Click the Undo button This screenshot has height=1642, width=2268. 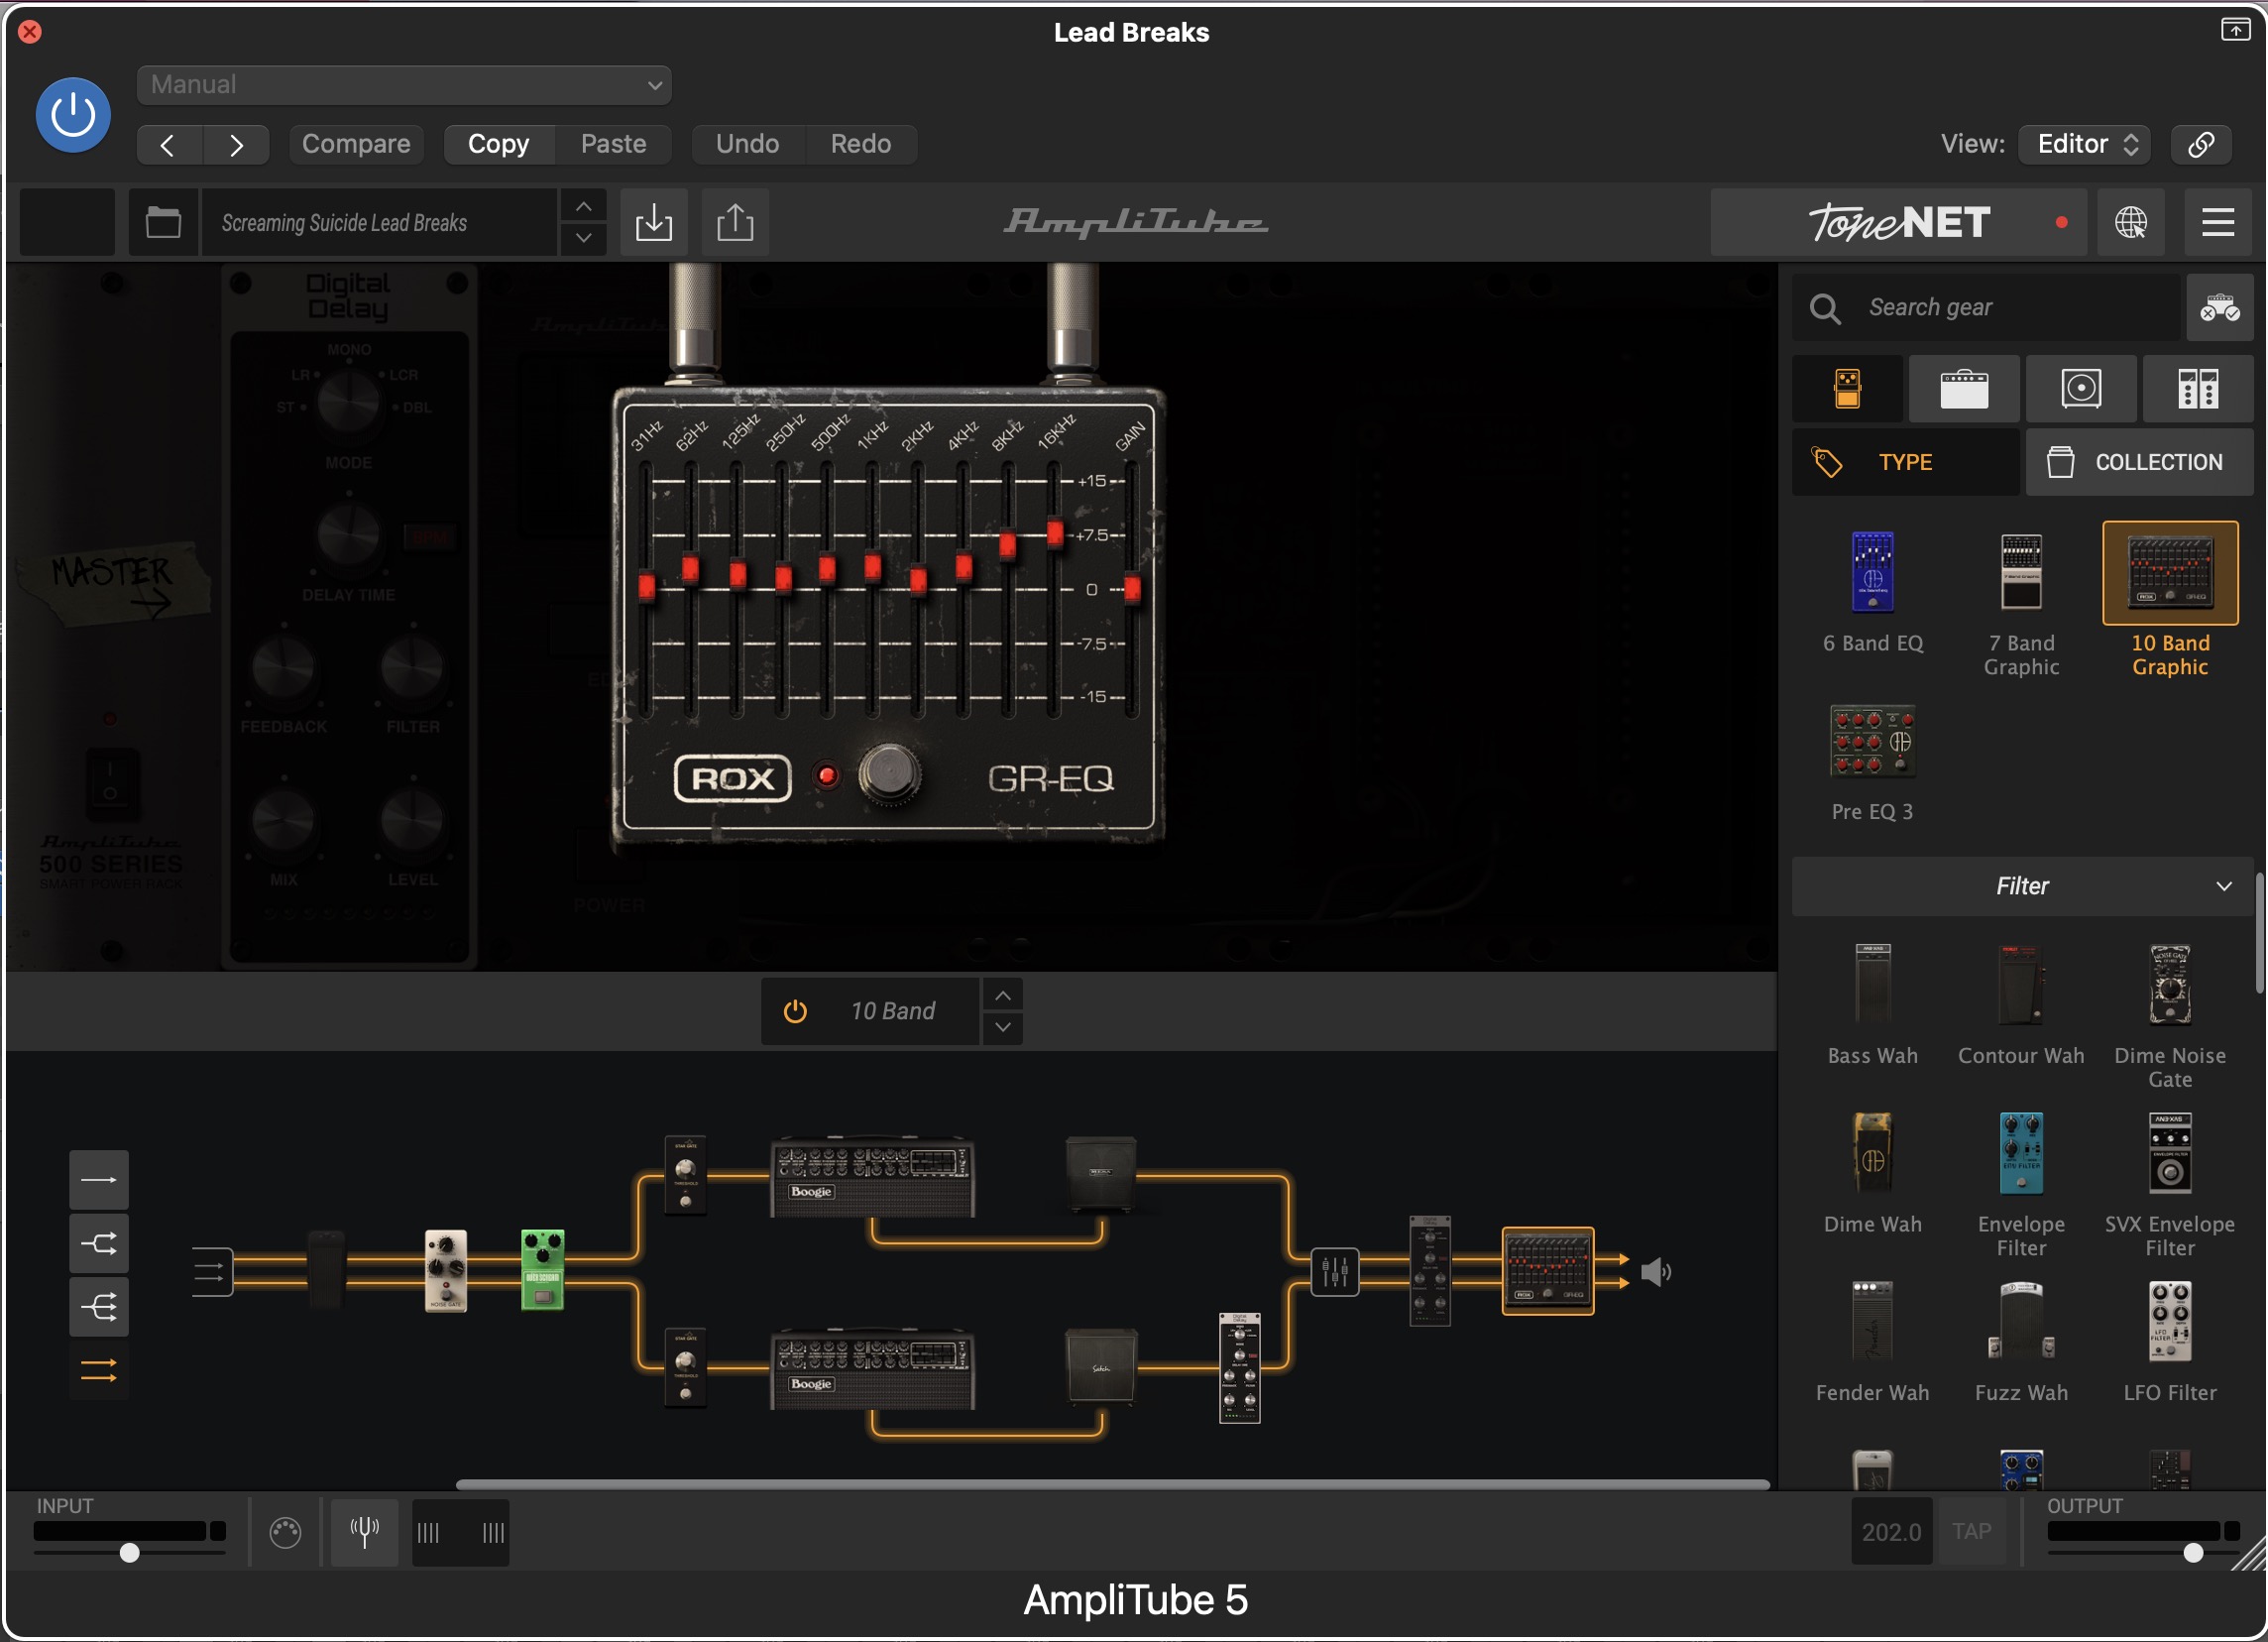tap(747, 144)
